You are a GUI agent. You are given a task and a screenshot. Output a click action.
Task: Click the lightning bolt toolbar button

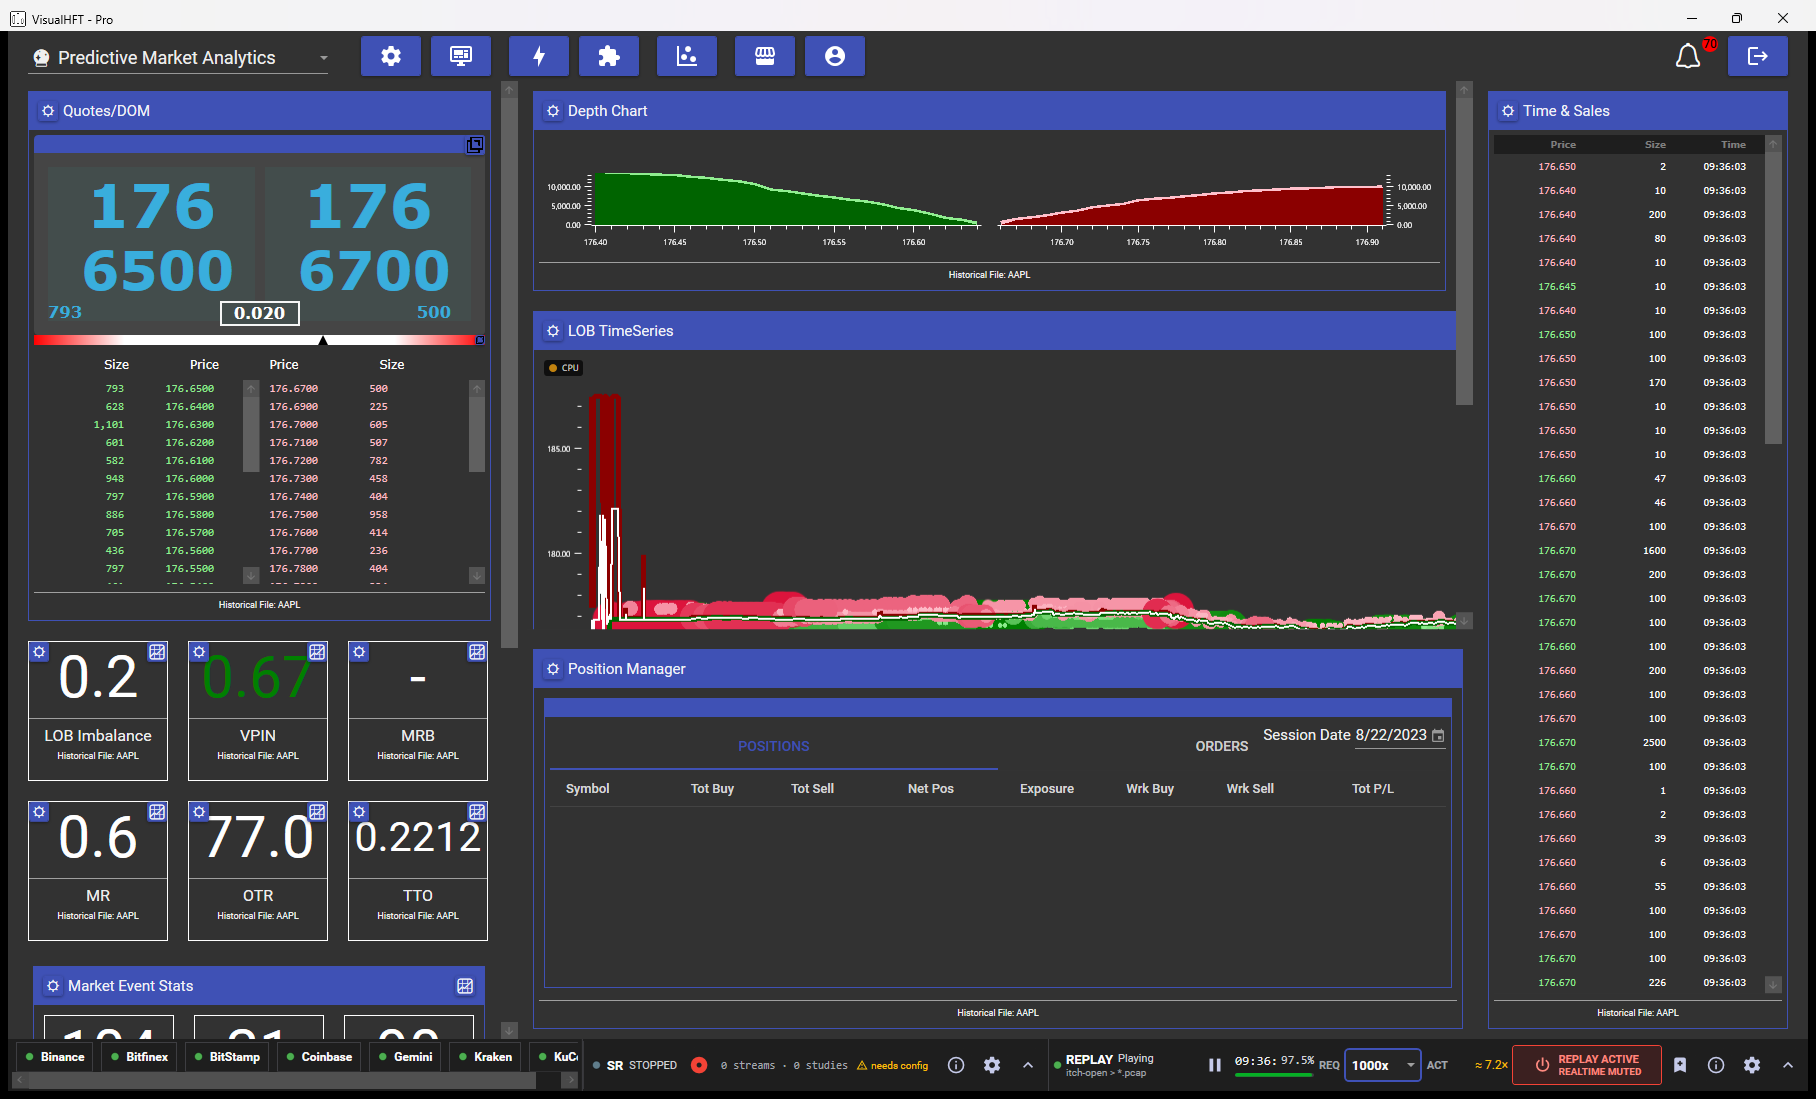539,56
